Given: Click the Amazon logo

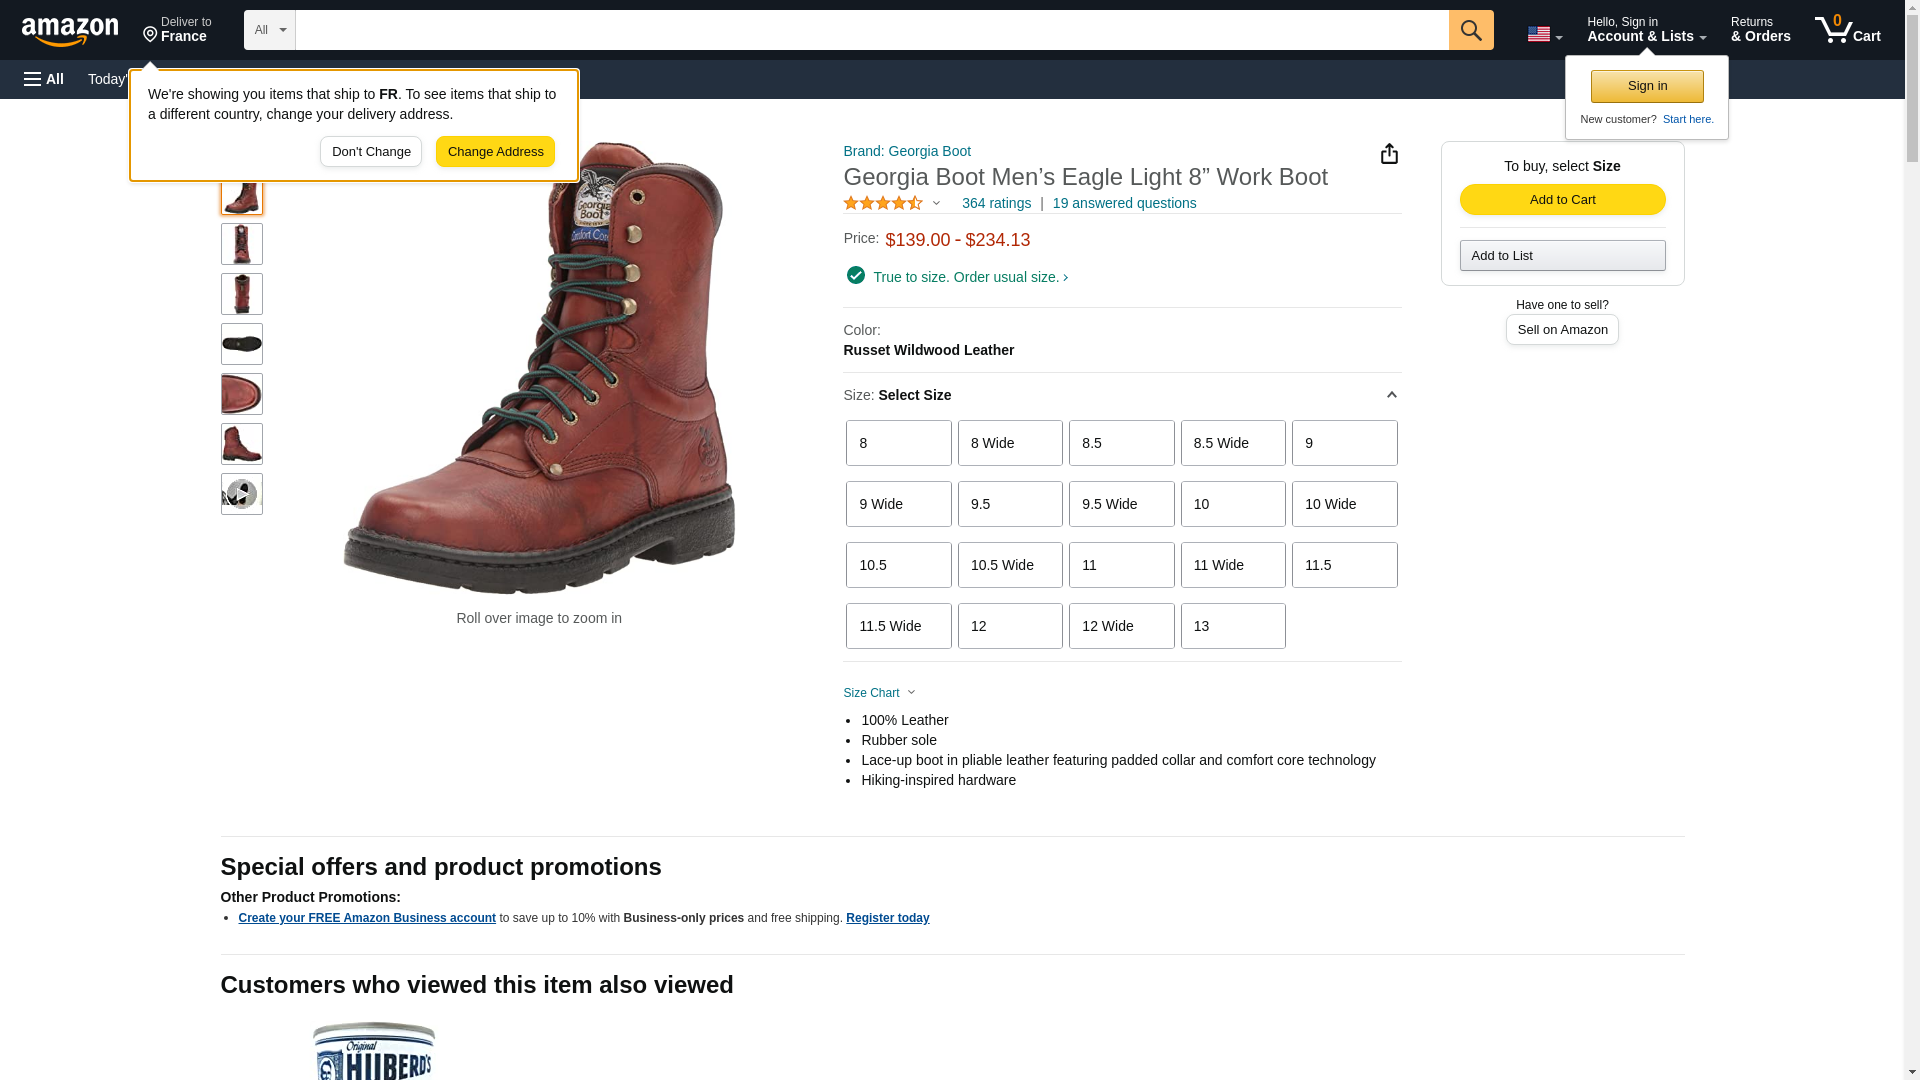Looking at the screenshot, I should tap(70, 31).
